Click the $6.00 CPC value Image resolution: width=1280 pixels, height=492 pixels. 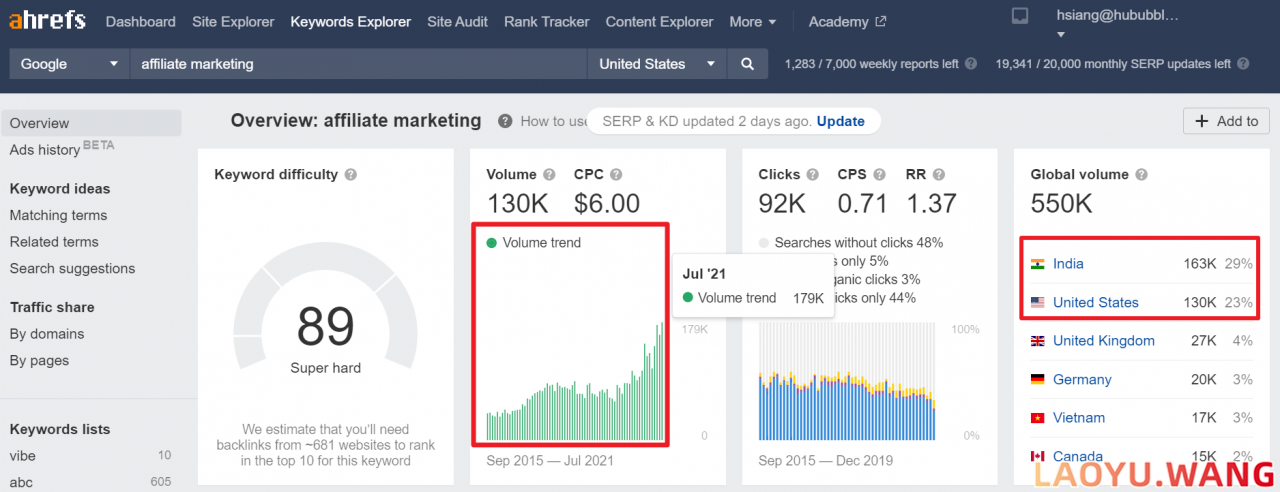pos(607,204)
